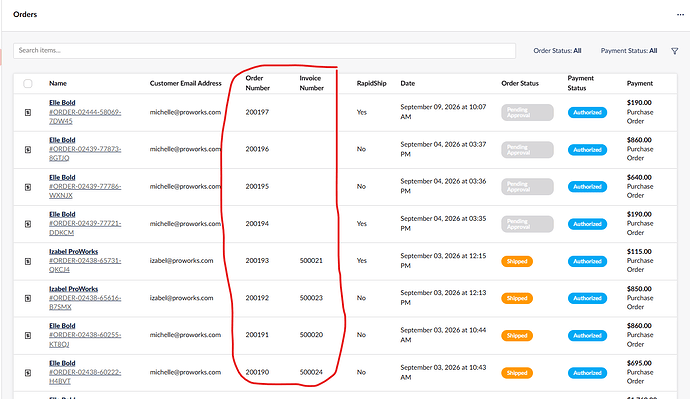Image resolution: width=690 pixels, height=399 pixels.
Task: Select order number cell 200194
Action: click(257, 223)
